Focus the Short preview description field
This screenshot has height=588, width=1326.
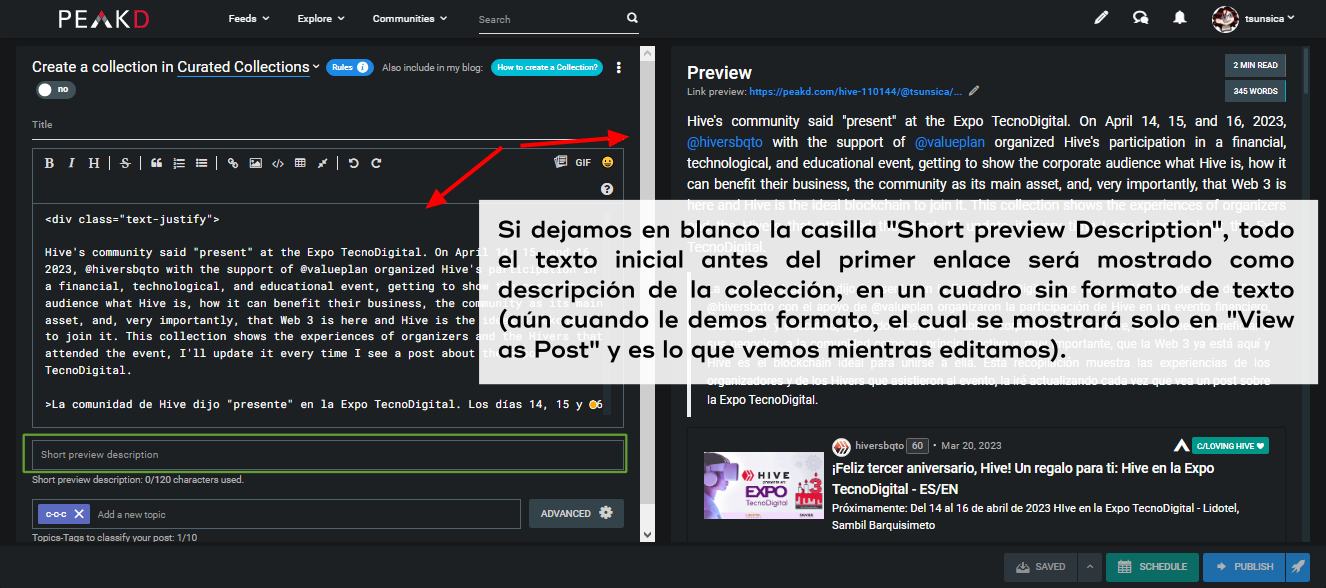328,454
